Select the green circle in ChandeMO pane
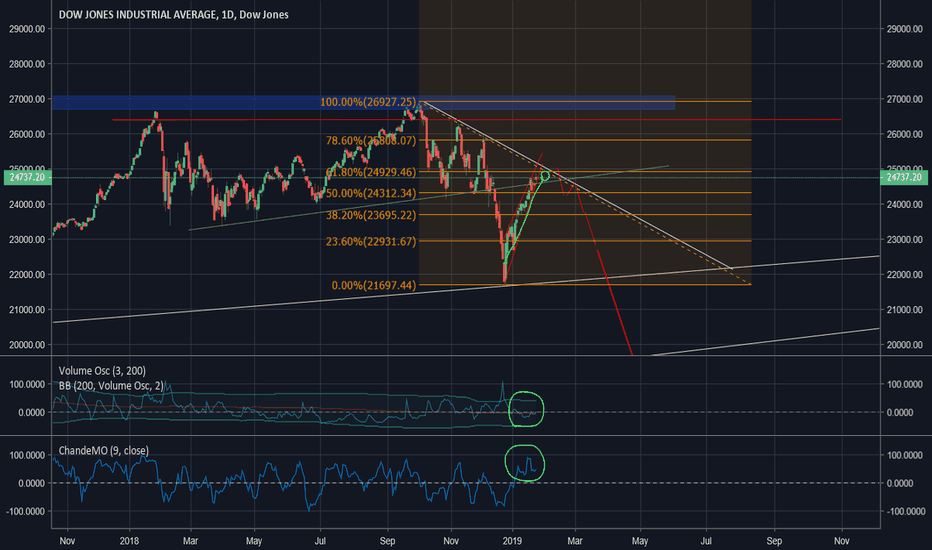The width and height of the screenshot is (932, 550). pyautogui.click(x=525, y=463)
